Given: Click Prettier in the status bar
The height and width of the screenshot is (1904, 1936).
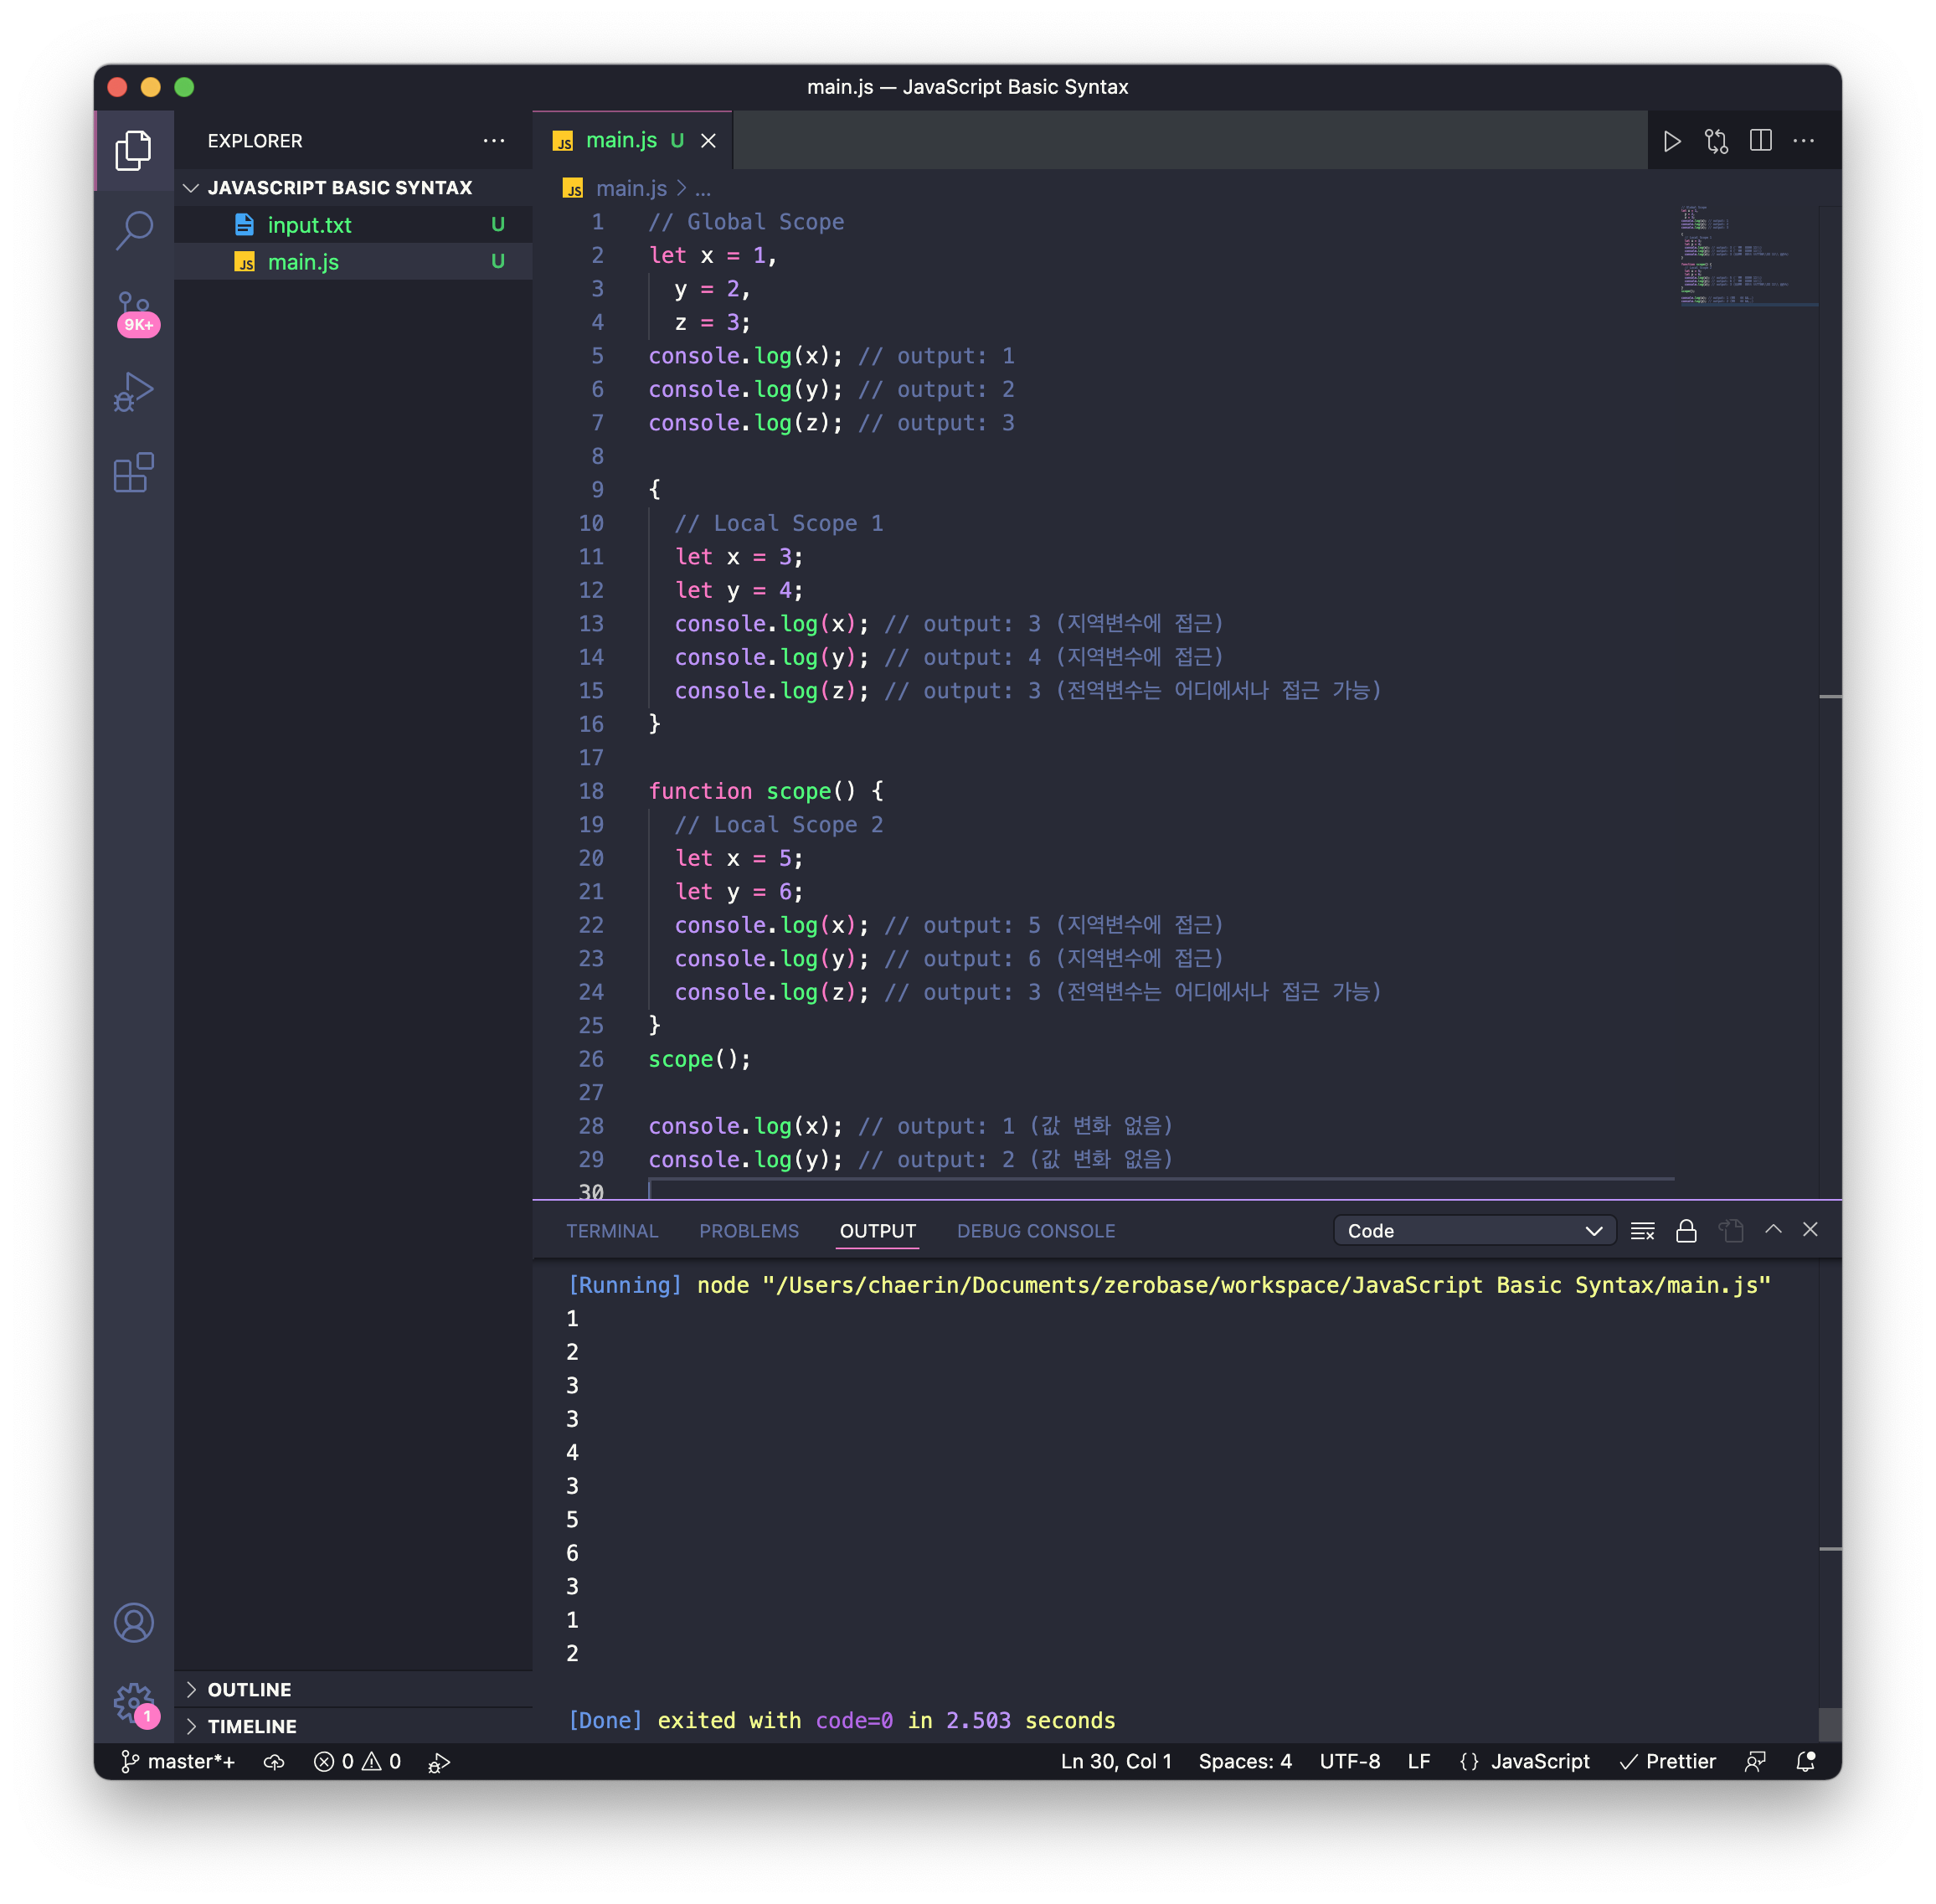Looking at the screenshot, I should (x=1668, y=1762).
